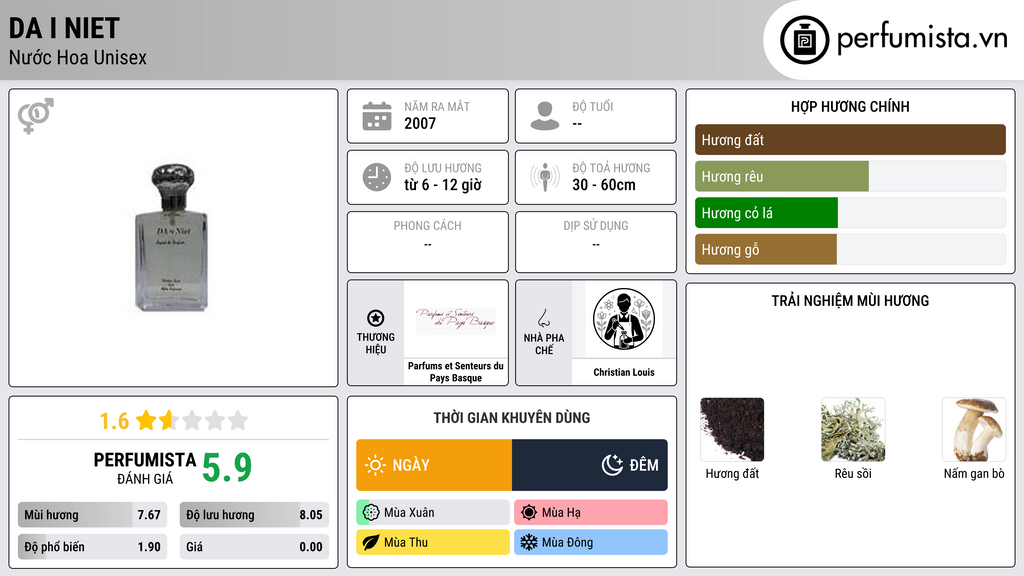Click the 1.6 user rating number
This screenshot has width=1024, height=576.
pos(114,421)
